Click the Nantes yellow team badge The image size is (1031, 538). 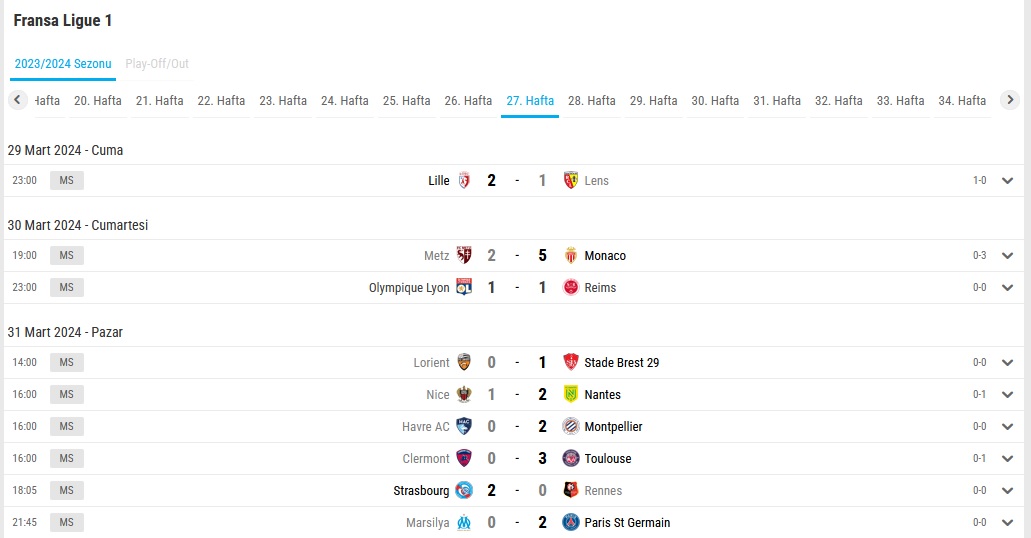(x=571, y=395)
